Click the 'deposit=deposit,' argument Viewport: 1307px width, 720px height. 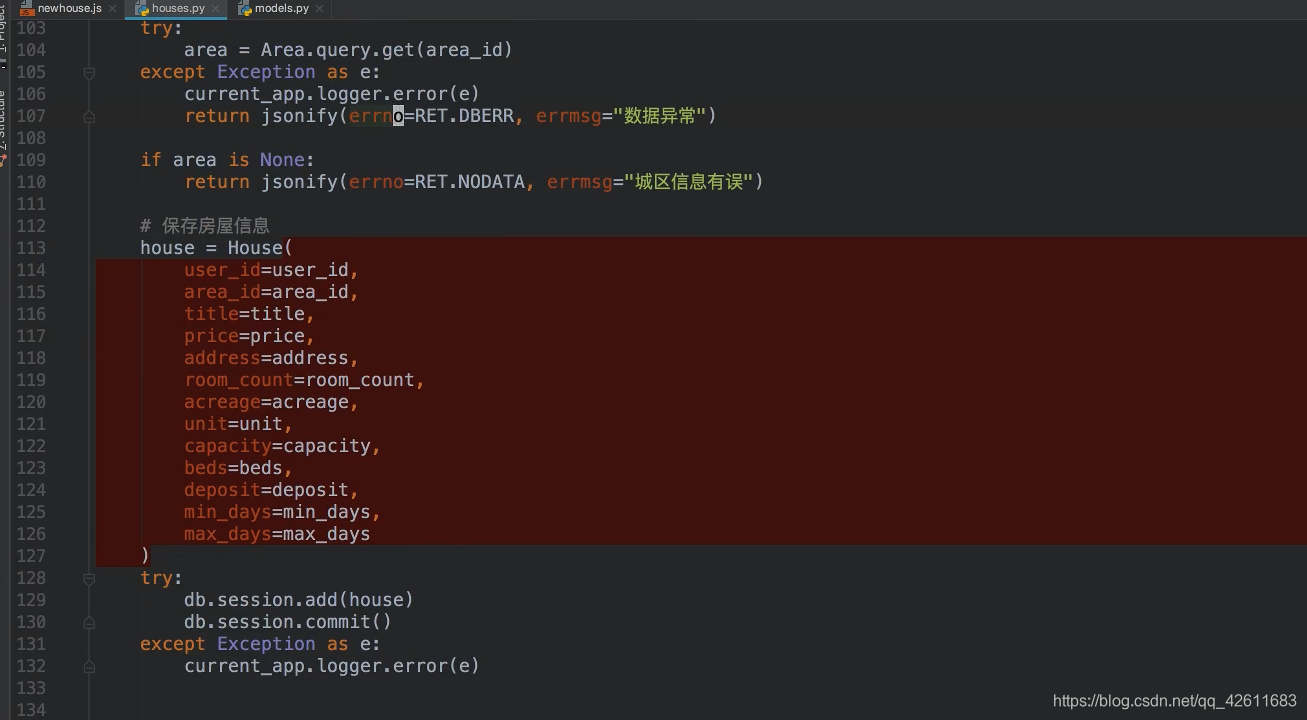pos(271,490)
